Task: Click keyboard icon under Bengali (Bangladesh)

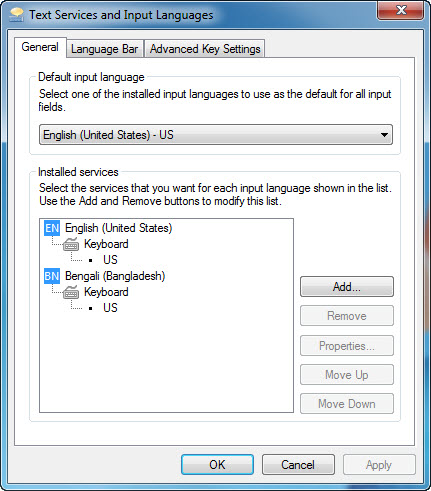Action: (71, 292)
